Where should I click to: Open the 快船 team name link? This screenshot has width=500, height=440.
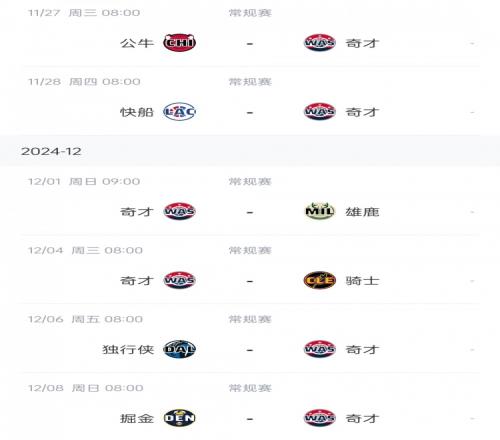pos(137,112)
